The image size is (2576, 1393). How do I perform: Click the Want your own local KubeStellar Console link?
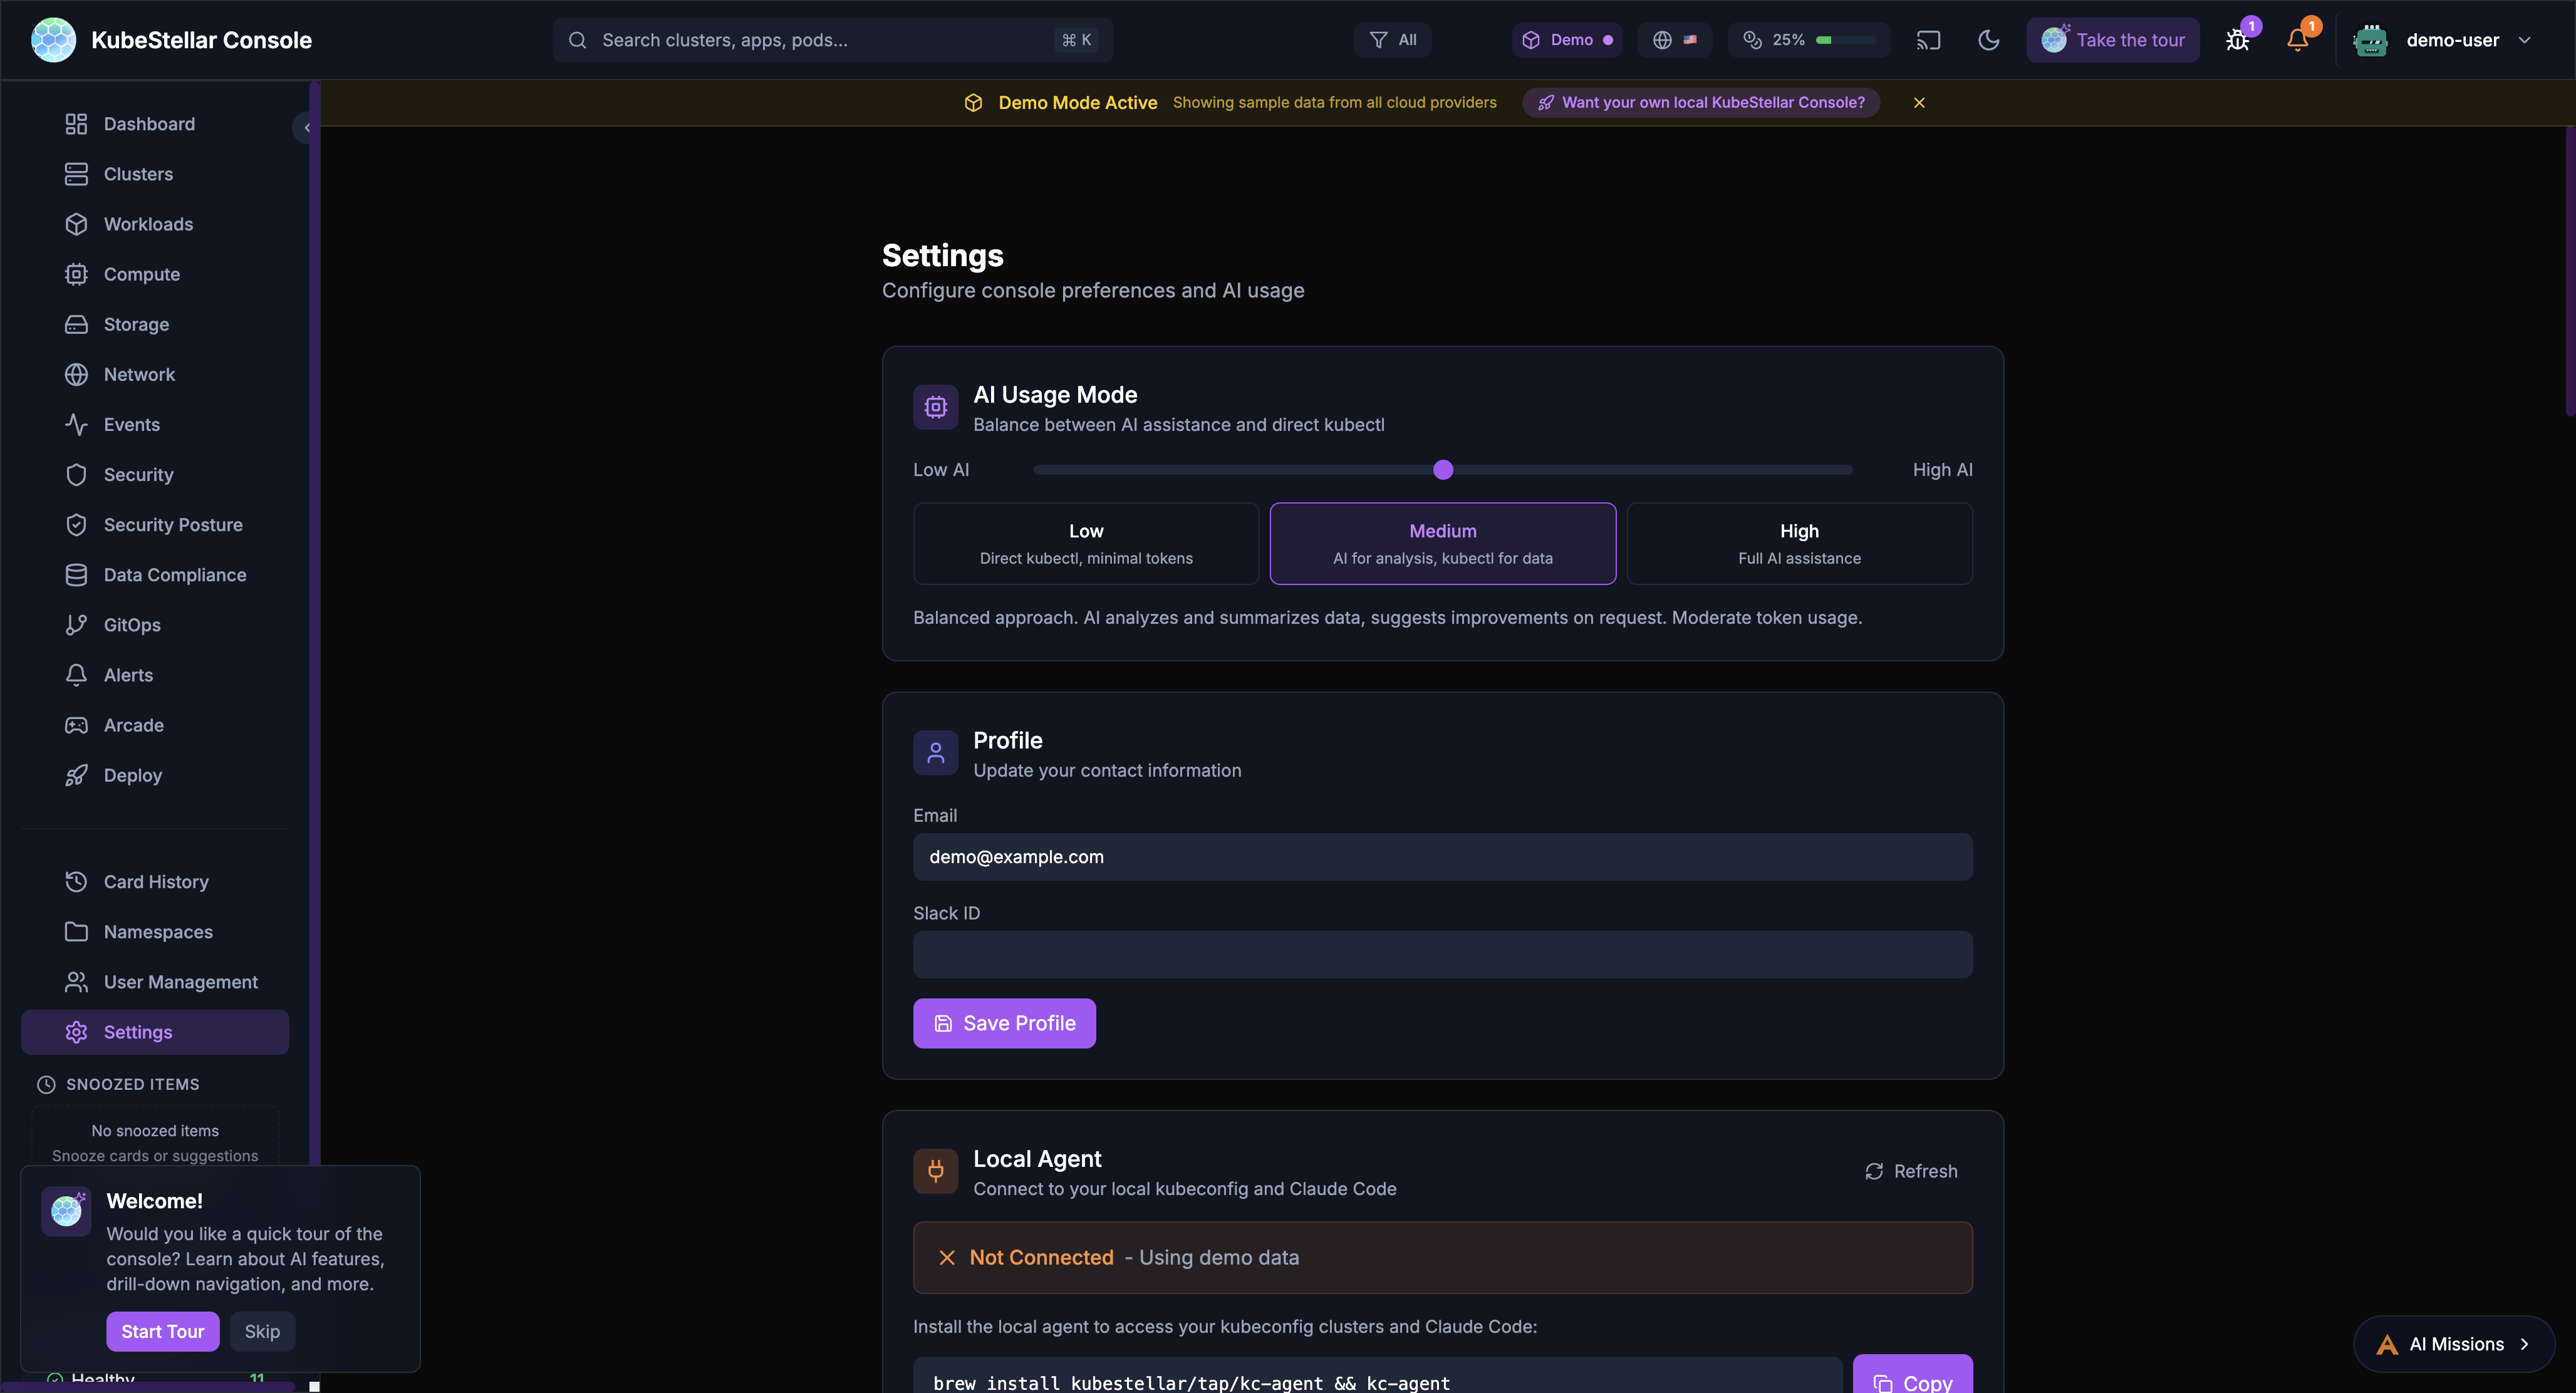[1700, 102]
